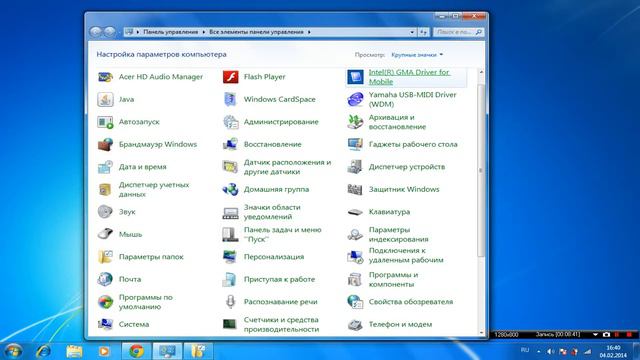Click the refresh address bar button
The width and height of the screenshot is (640, 360).
423,32
